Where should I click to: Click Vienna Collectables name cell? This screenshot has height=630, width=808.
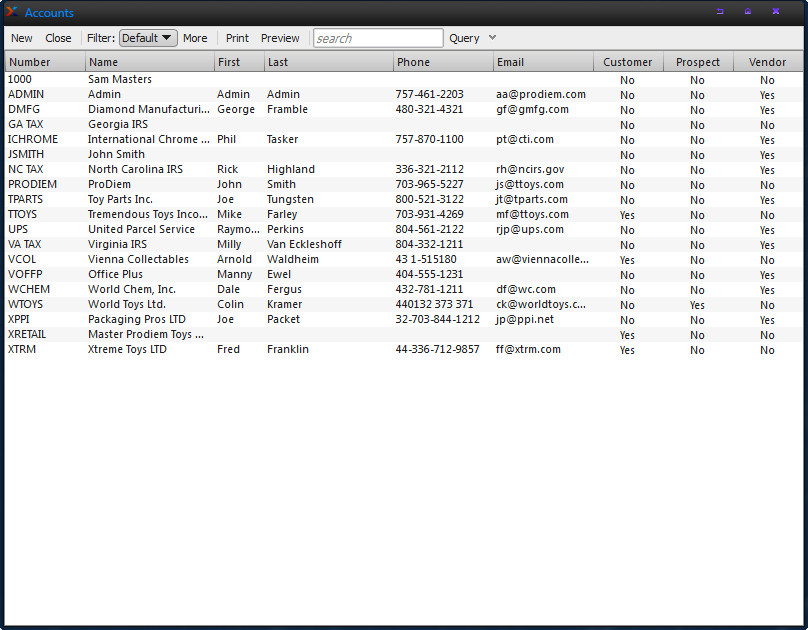(x=138, y=259)
